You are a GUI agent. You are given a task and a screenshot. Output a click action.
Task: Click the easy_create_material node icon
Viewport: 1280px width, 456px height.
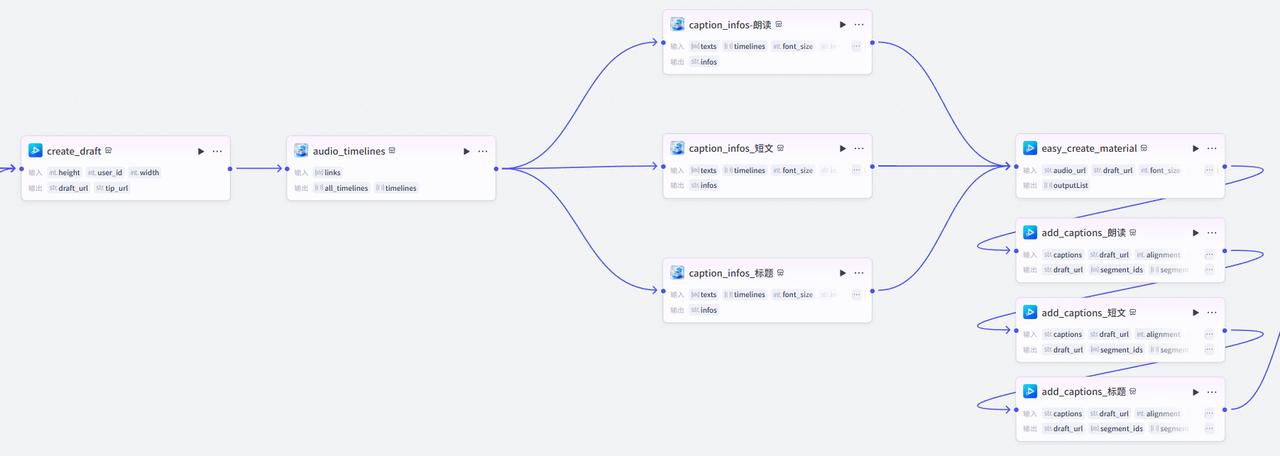pyautogui.click(x=1030, y=148)
